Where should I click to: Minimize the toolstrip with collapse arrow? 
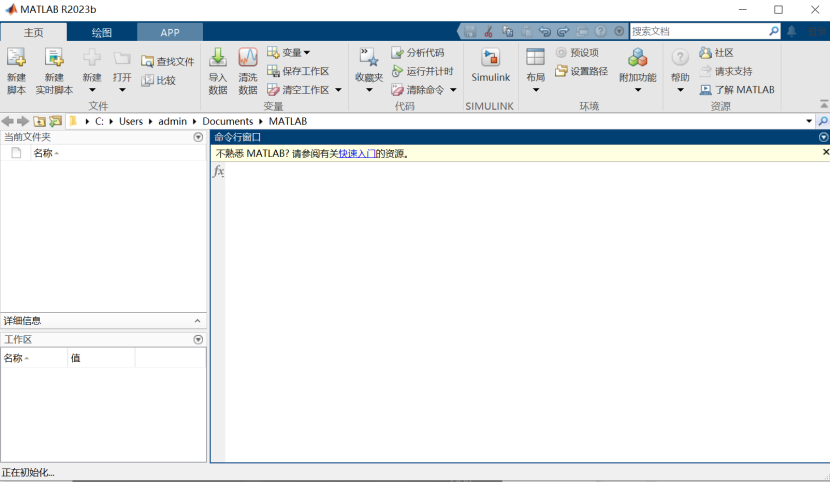[x=824, y=104]
